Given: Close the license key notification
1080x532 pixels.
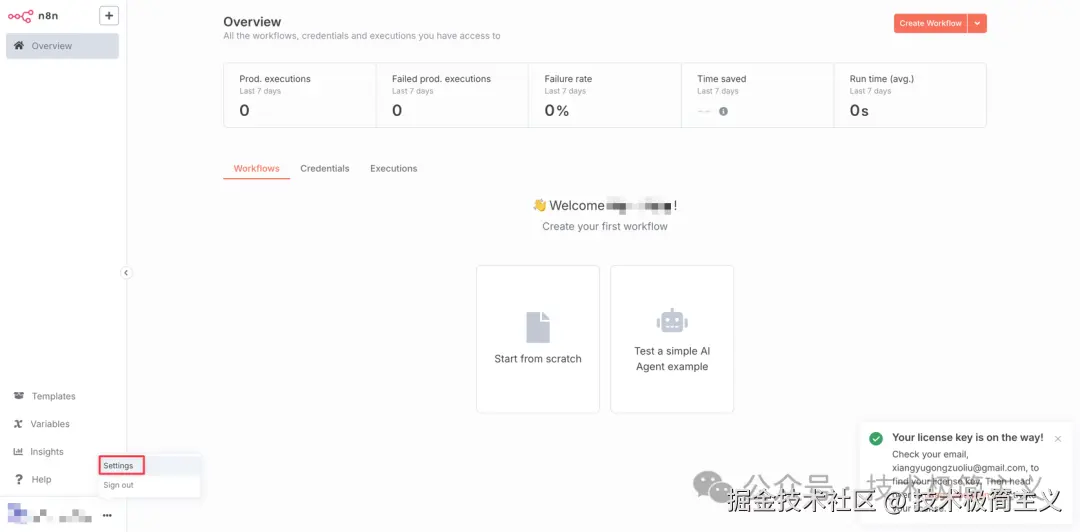Looking at the screenshot, I should coord(1058,439).
